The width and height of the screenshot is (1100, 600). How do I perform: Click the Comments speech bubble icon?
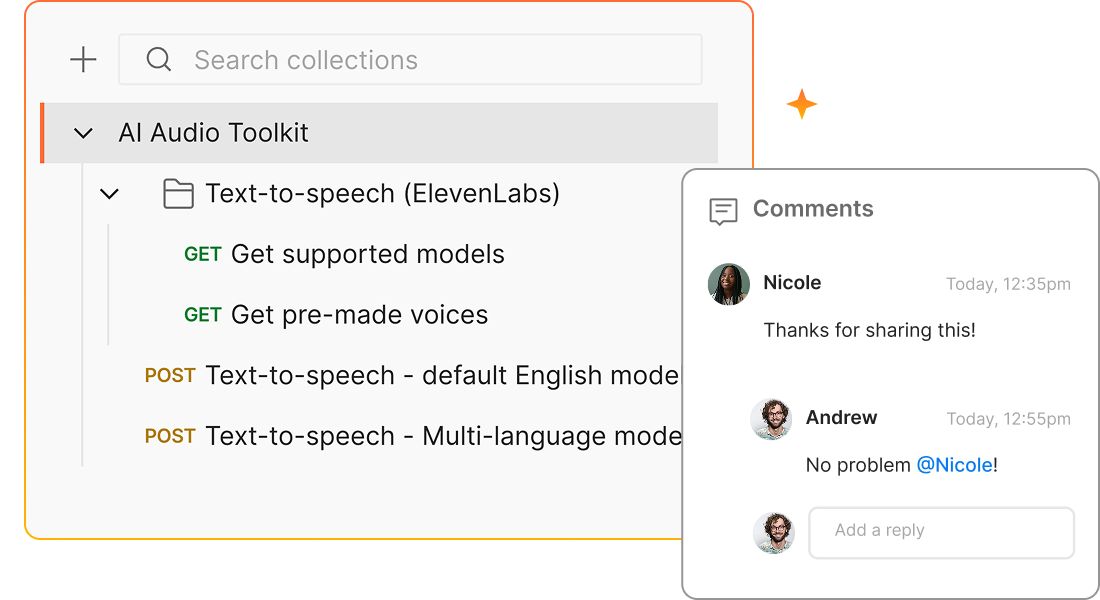723,210
